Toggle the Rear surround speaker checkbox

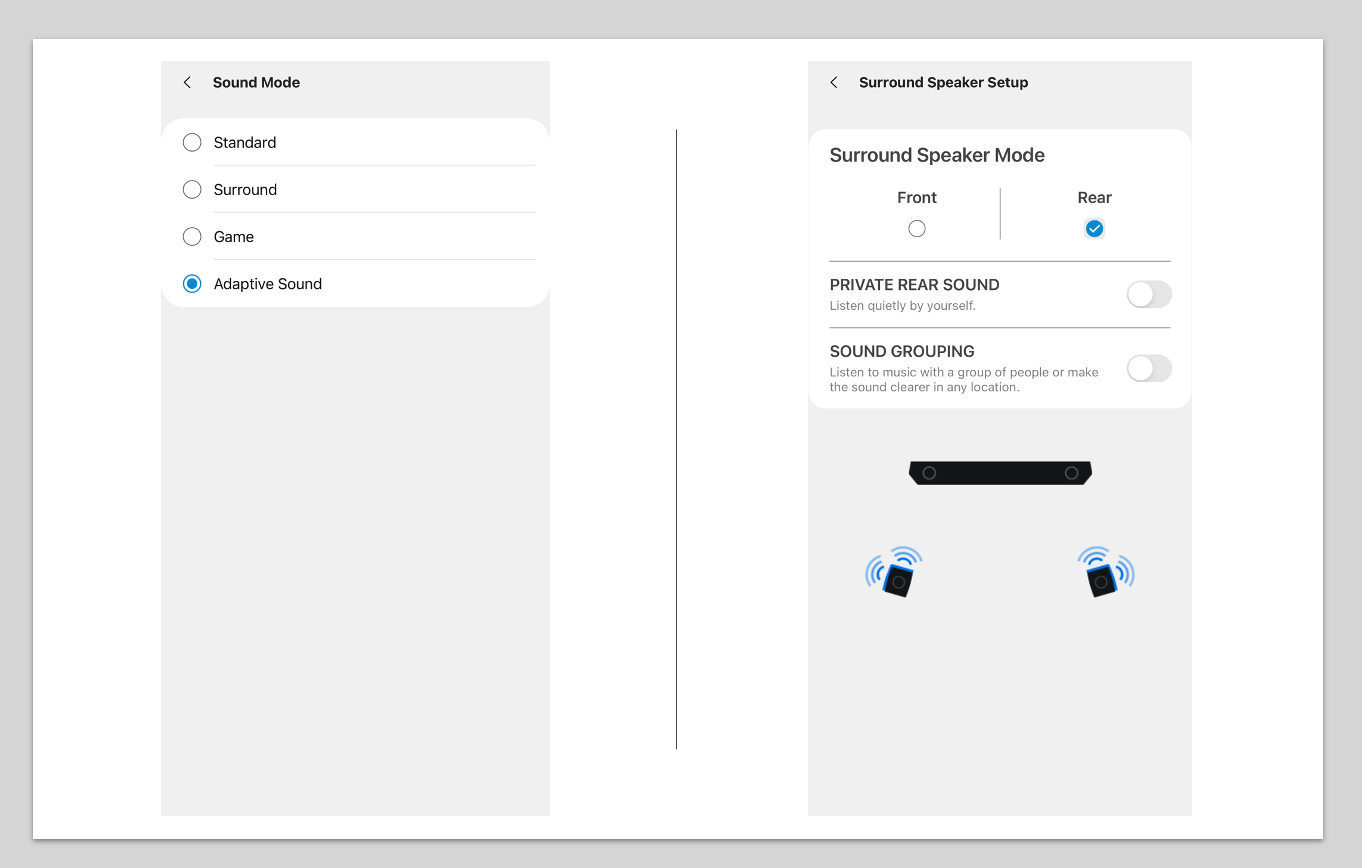(1094, 229)
